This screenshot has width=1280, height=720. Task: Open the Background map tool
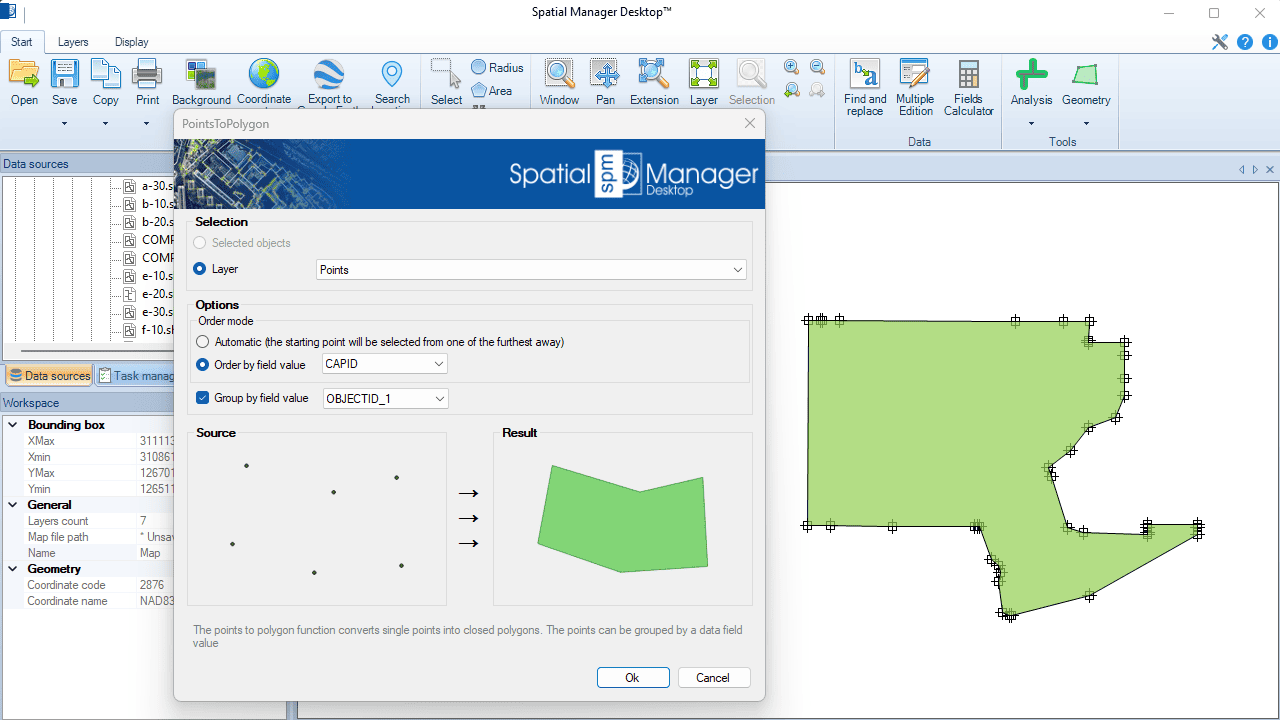click(201, 74)
